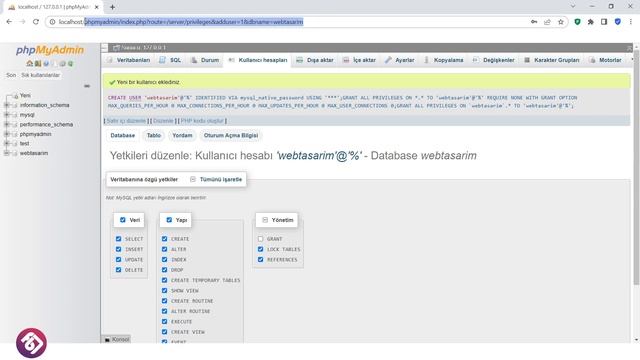
Task: Open the navigation panel settings gear icon
Action: (62, 64)
